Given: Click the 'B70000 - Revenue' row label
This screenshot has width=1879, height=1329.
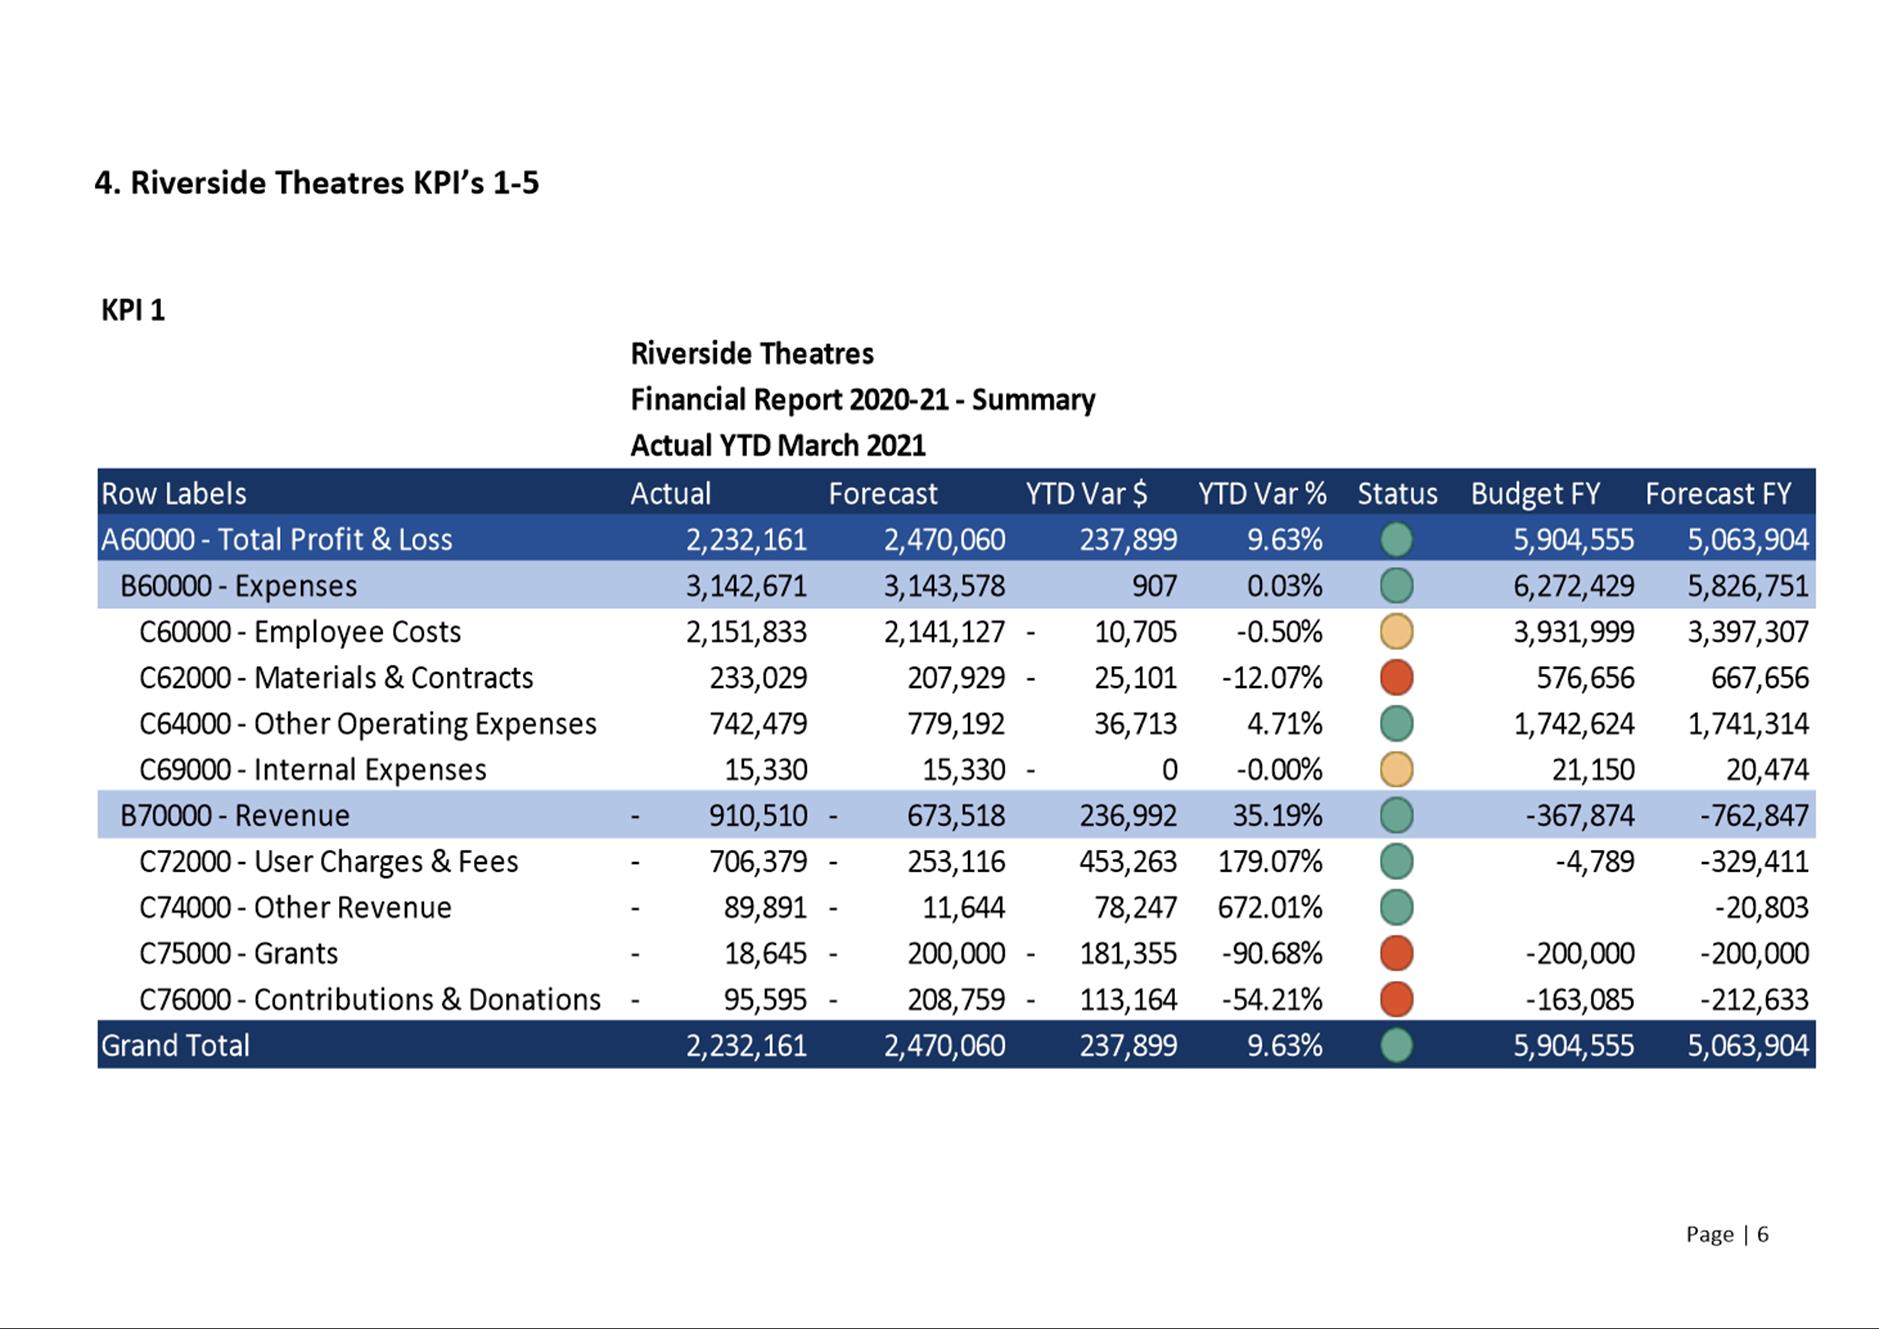Looking at the screenshot, I should tap(235, 816).
